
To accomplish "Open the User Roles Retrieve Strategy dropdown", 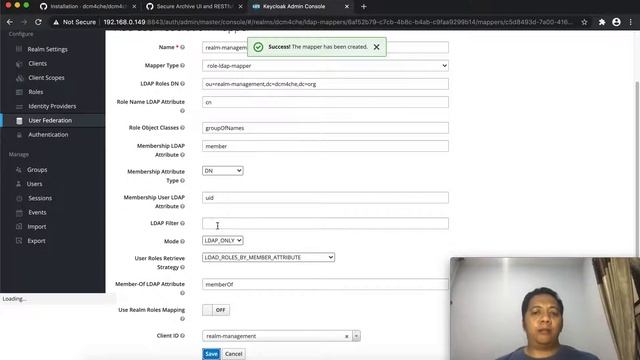I will 268,258.
